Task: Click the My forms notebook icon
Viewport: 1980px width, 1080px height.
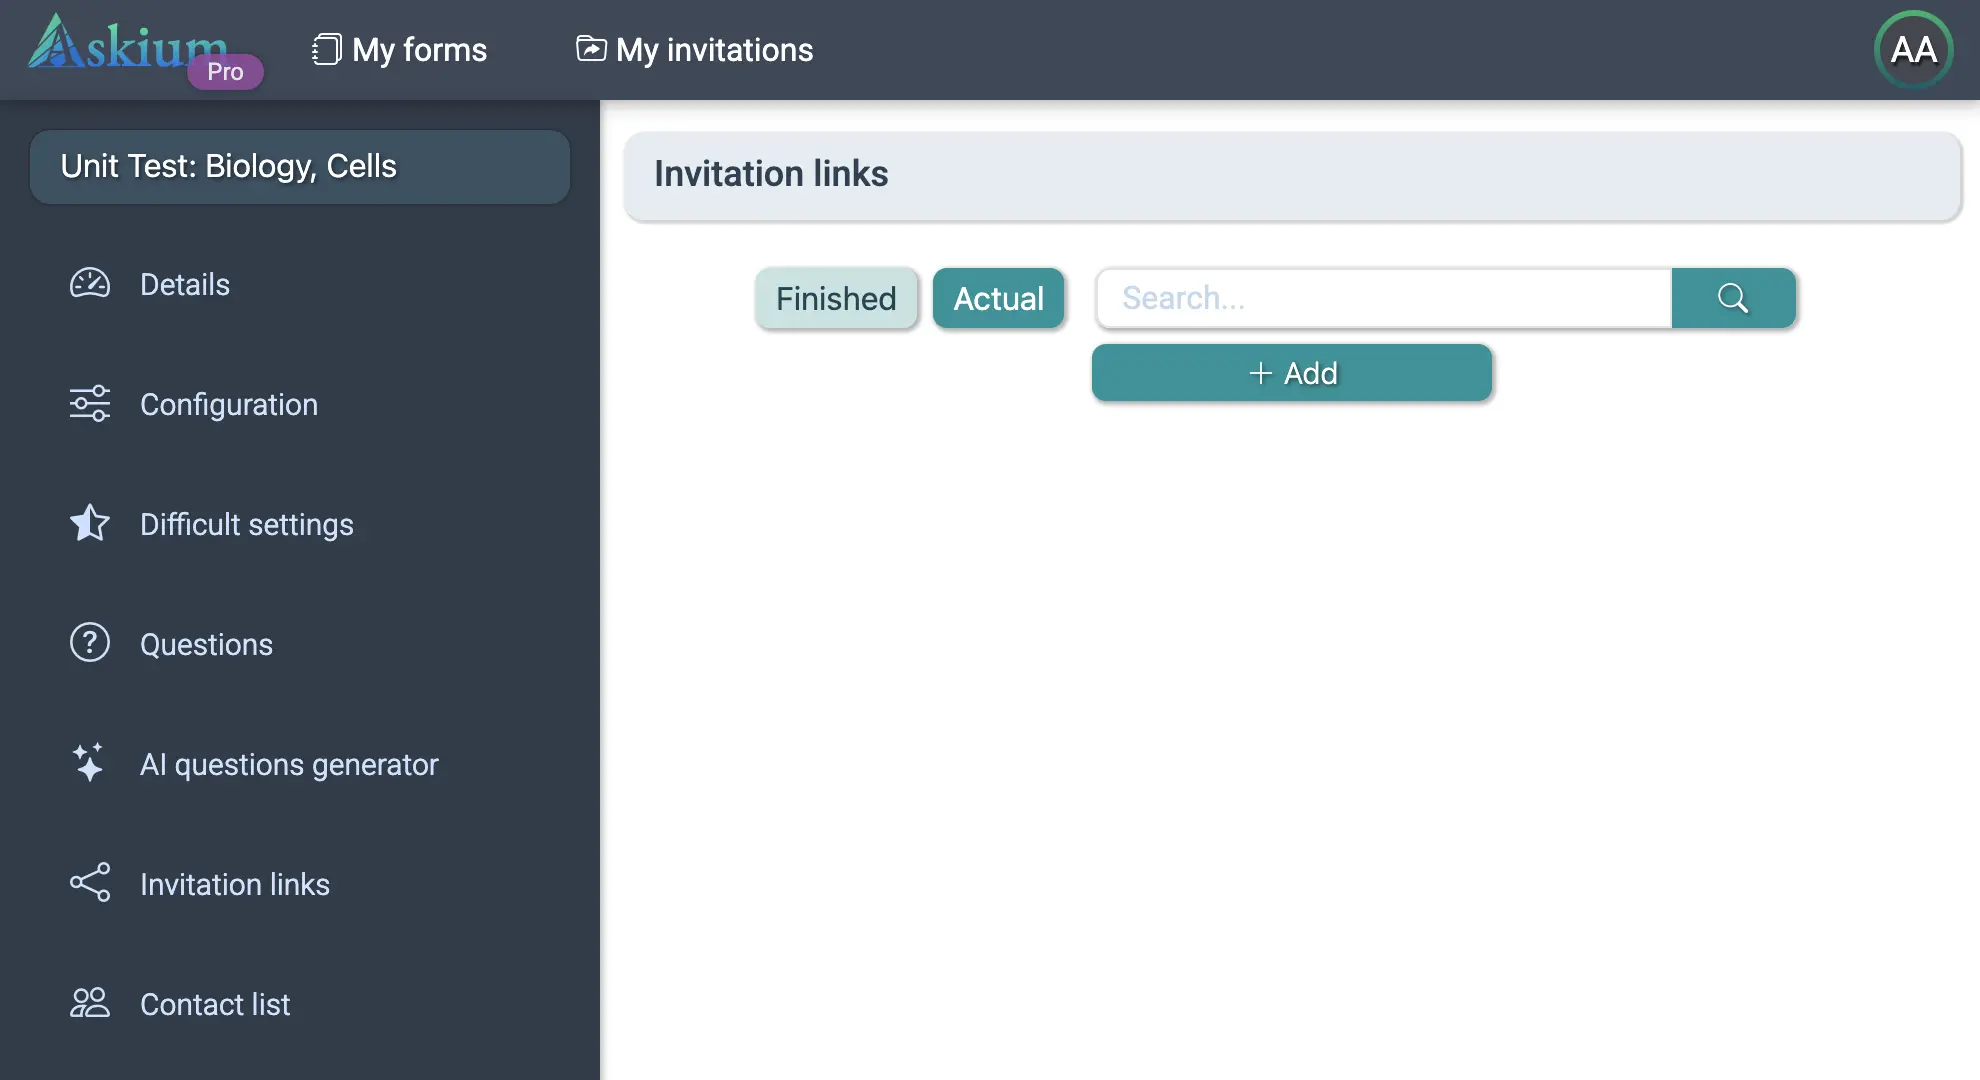Action: coord(326,49)
